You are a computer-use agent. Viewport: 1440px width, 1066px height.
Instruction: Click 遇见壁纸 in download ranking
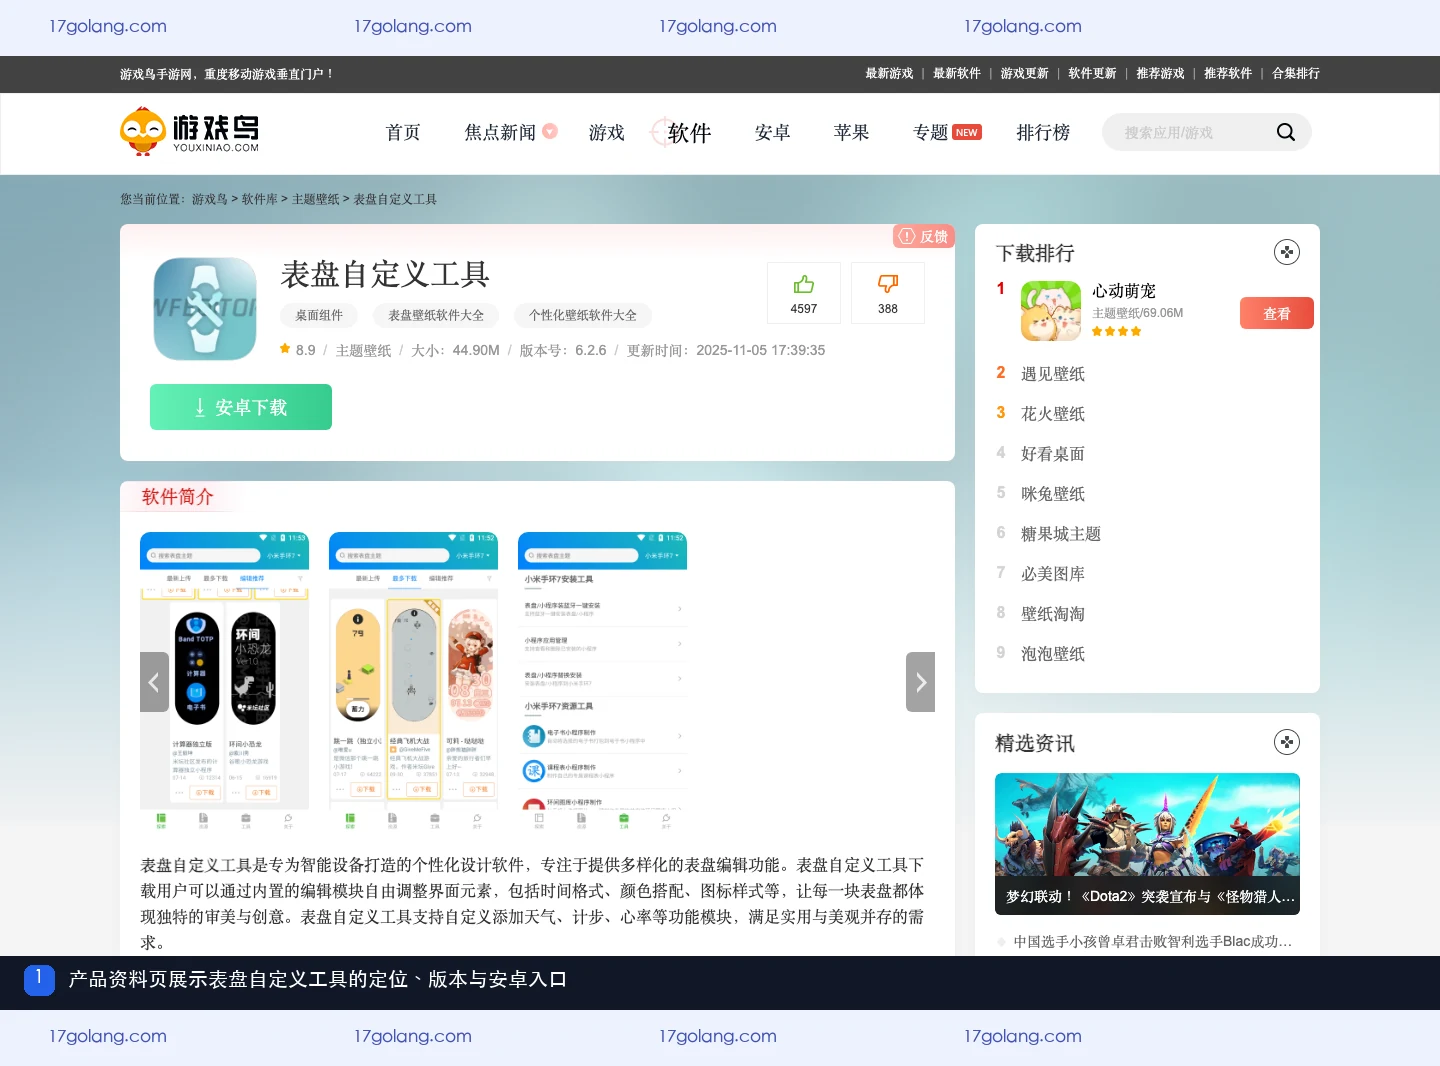tap(1053, 374)
